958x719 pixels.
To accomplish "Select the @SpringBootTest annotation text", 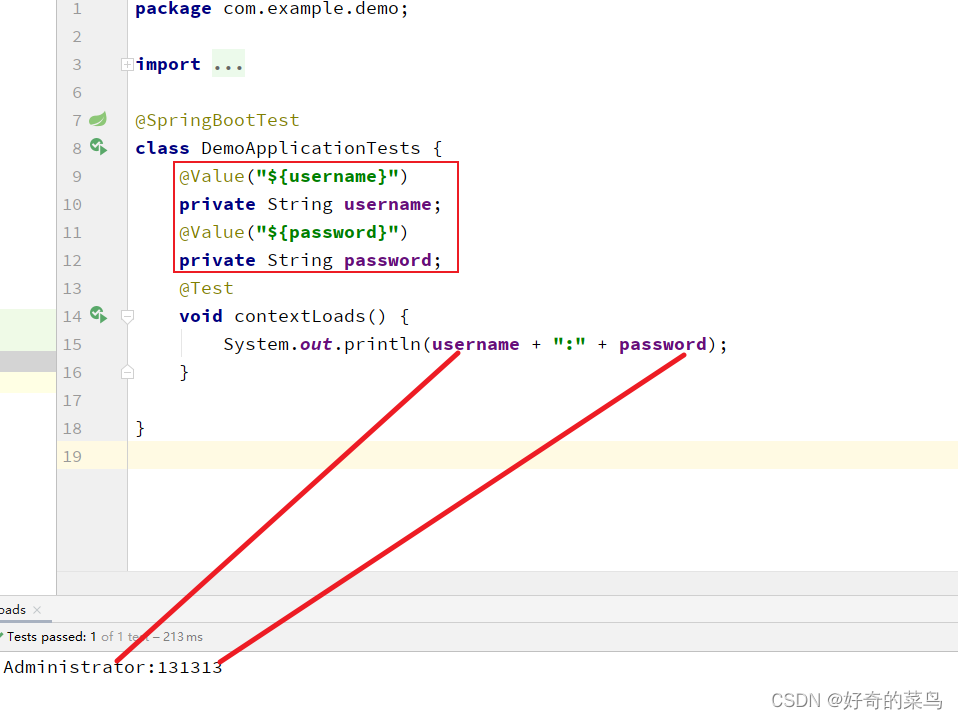I will [x=217, y=119].
